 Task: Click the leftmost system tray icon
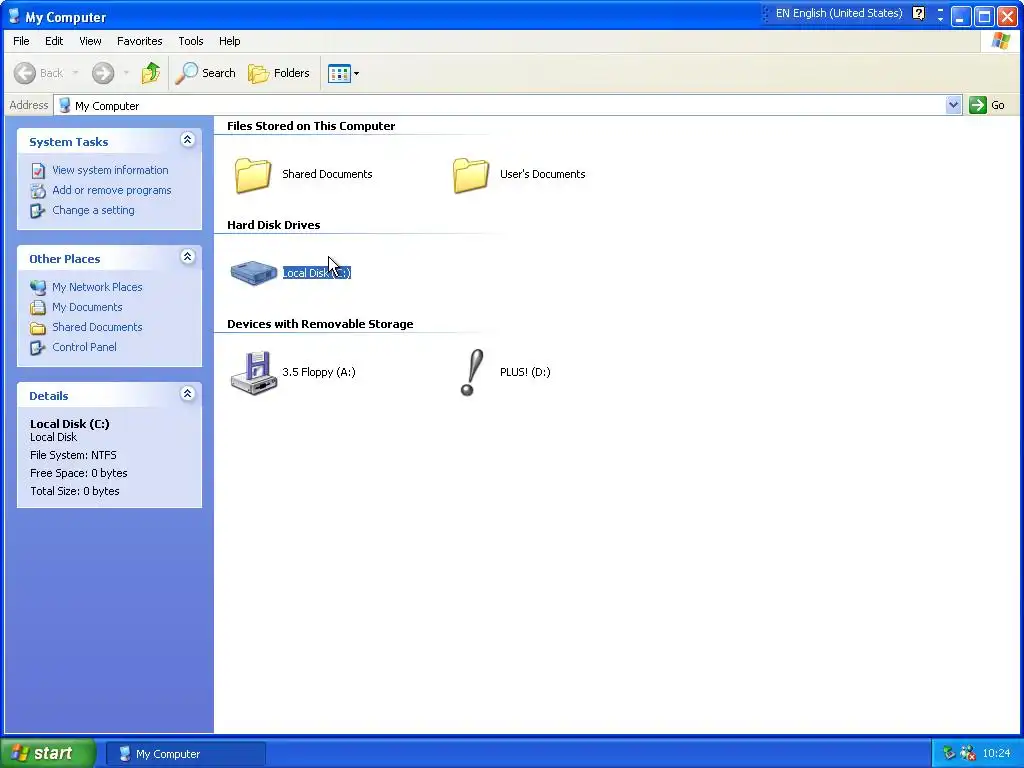[949, 754]
